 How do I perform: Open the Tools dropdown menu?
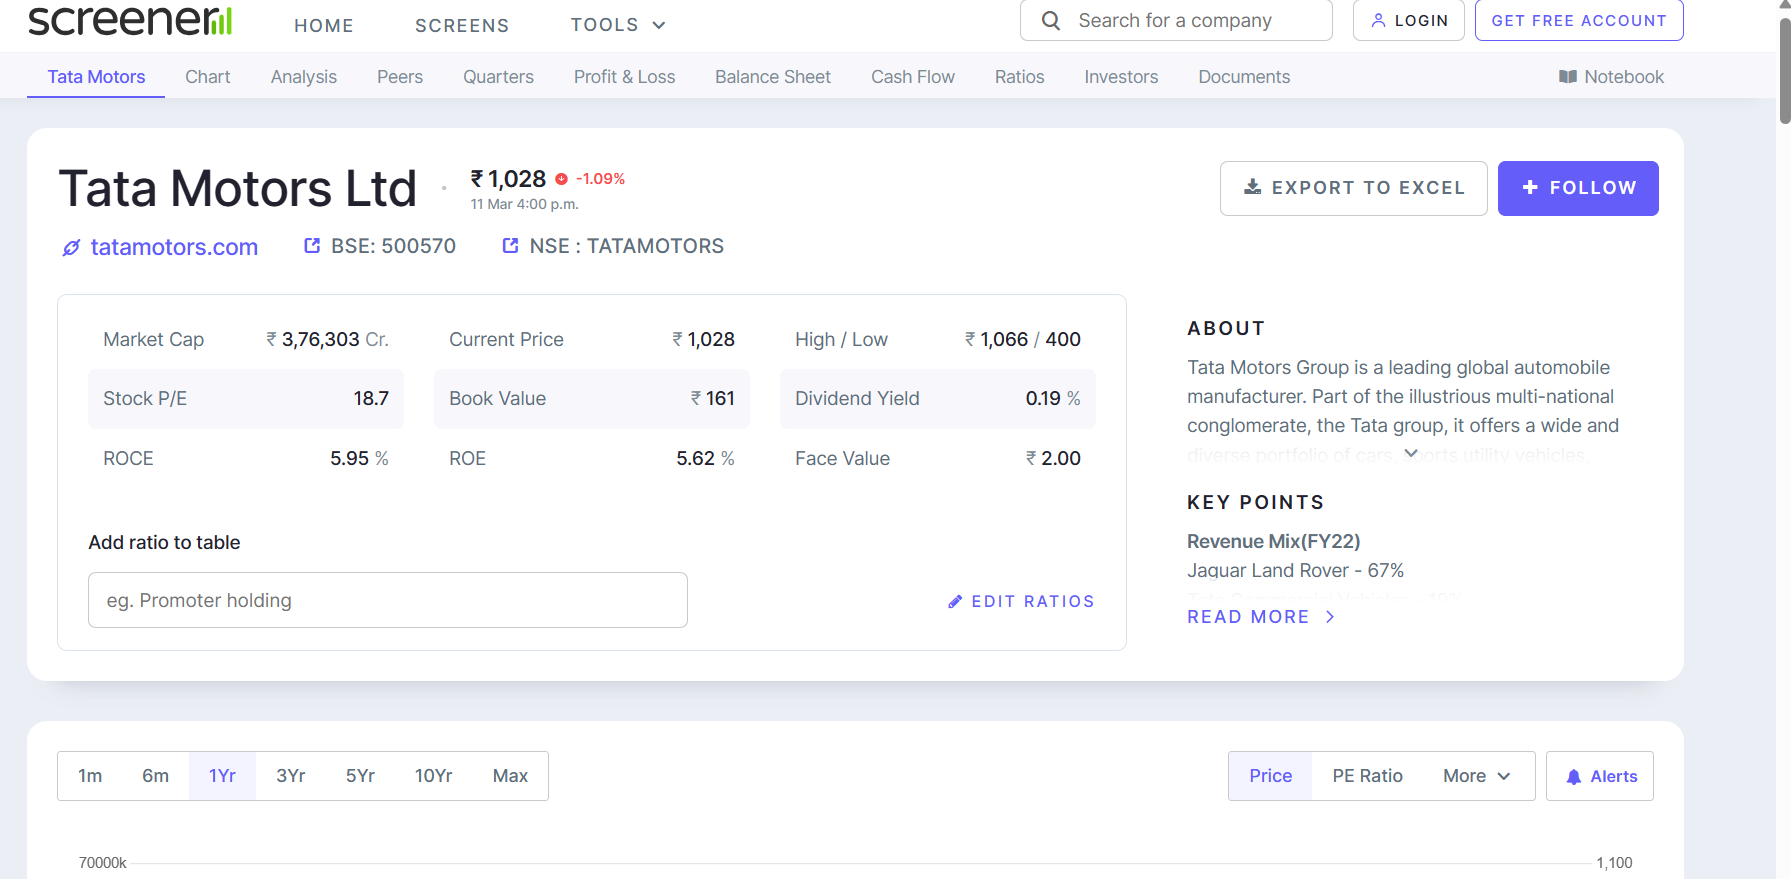tap(618, 25)
